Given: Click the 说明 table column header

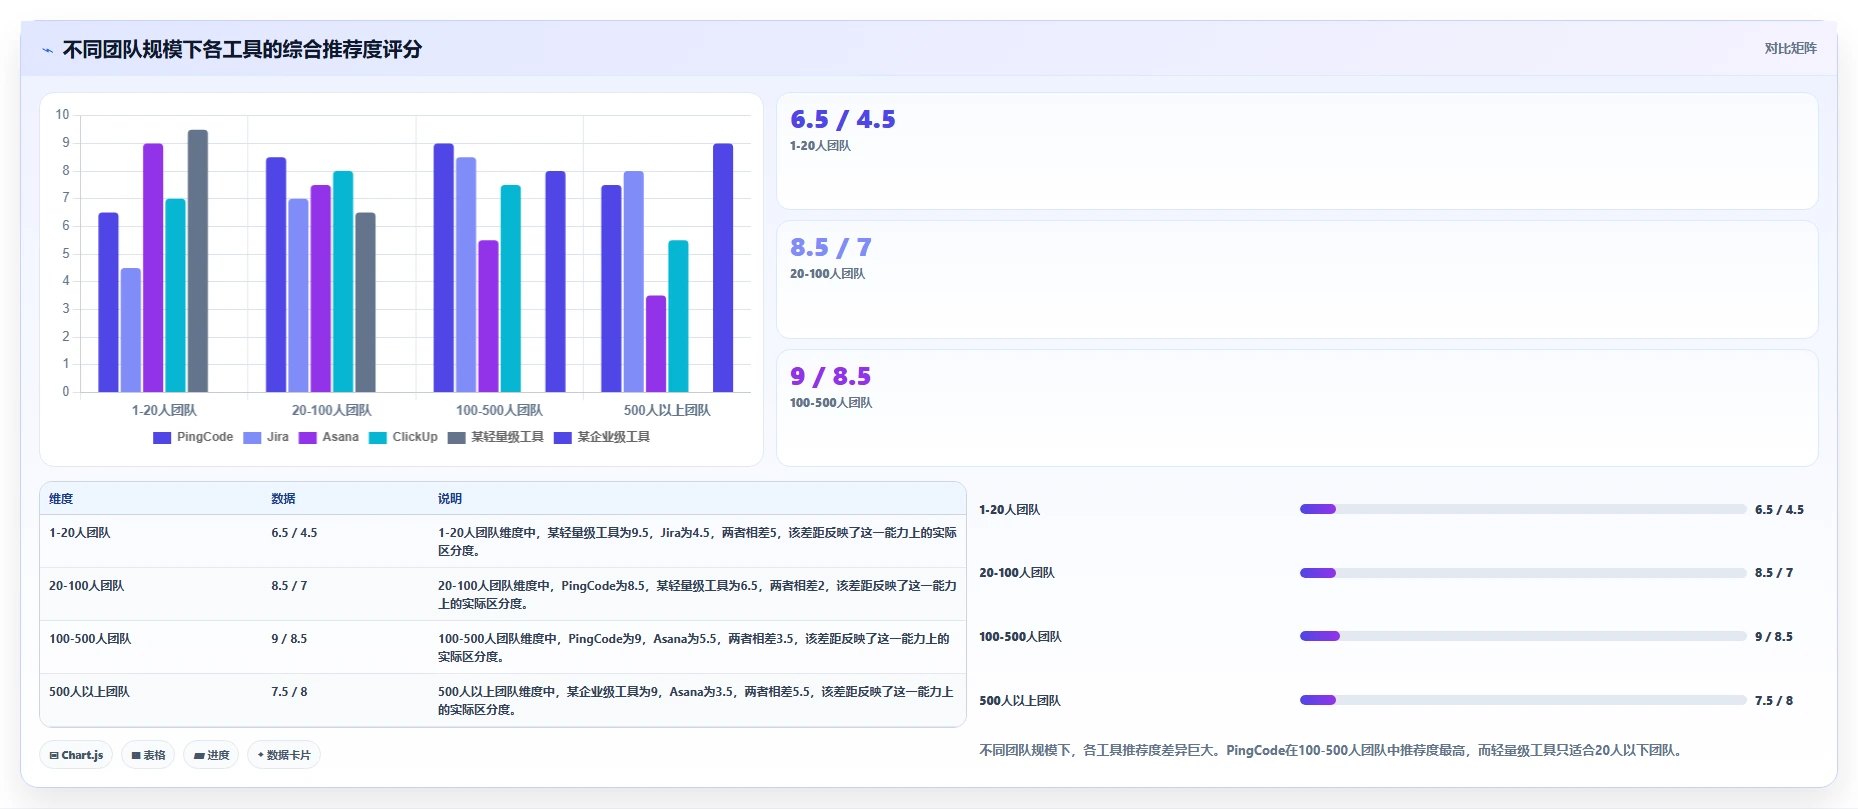Looking at the screenshot, I should (x=450, y=499).
